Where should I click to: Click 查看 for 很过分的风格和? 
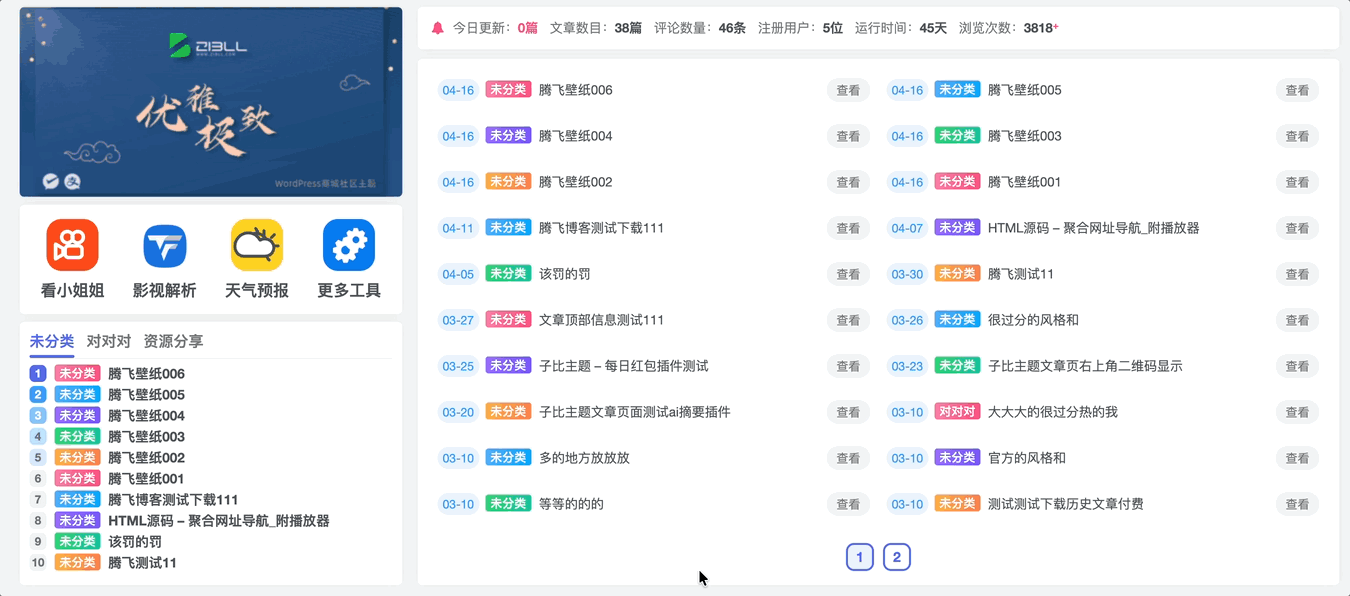pyautogui.click(x=1297, y=320)
